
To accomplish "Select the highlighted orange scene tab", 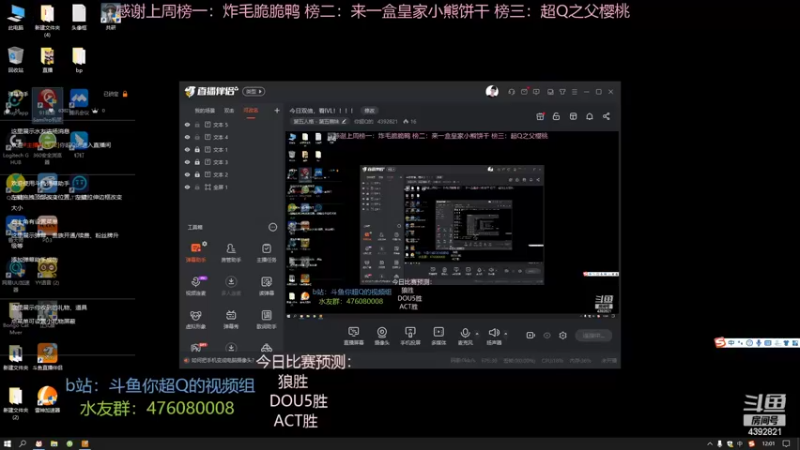I will tap(251, 111).
